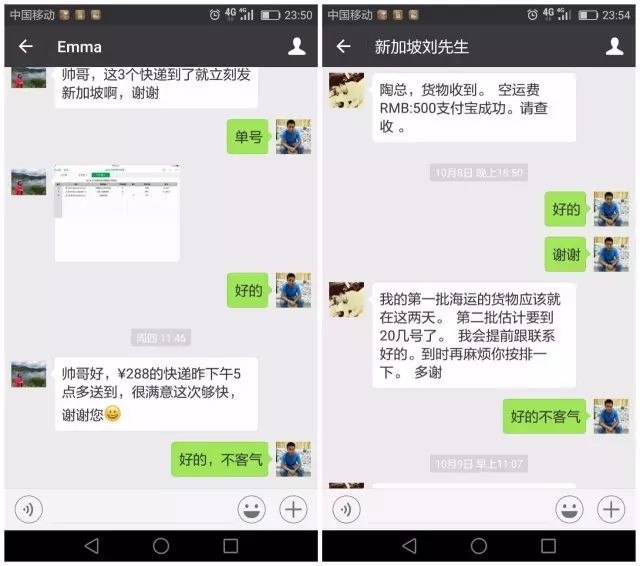Screen dimensions: 640x566
Task: Tap 刘先生's avatar beside 空运费 message
Action: pos(347,91)
